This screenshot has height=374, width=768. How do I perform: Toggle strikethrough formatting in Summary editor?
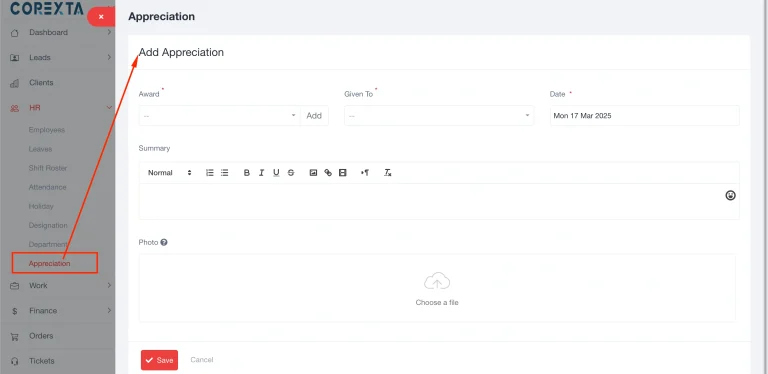pos(291,172)
